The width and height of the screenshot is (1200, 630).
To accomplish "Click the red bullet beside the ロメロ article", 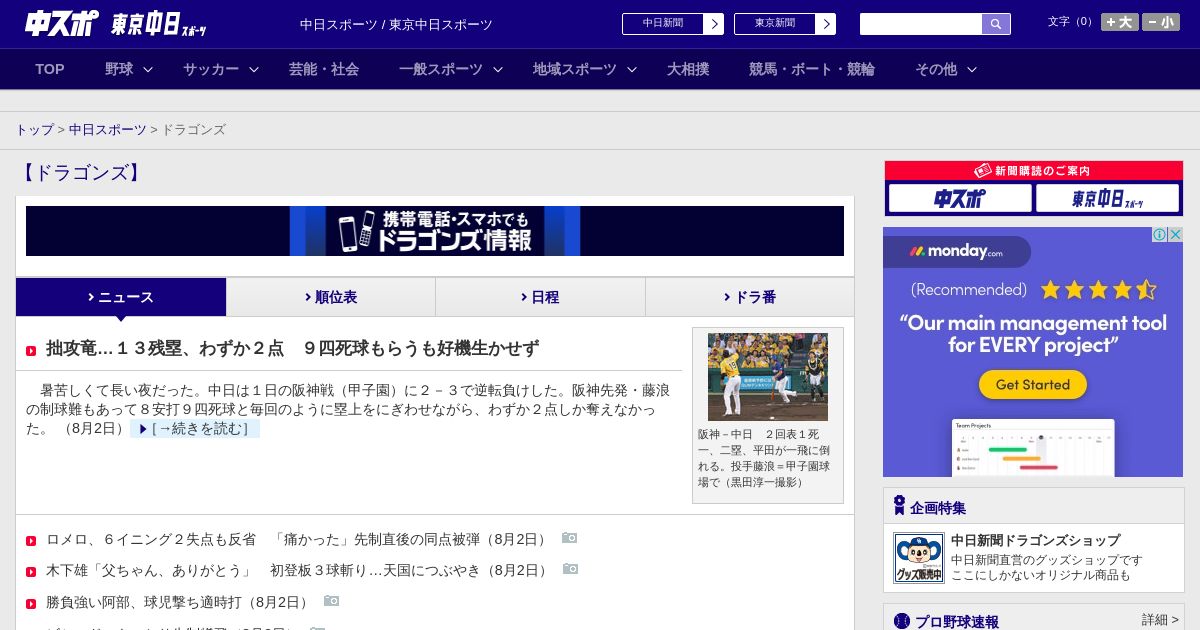I will [x=31, y=541].
